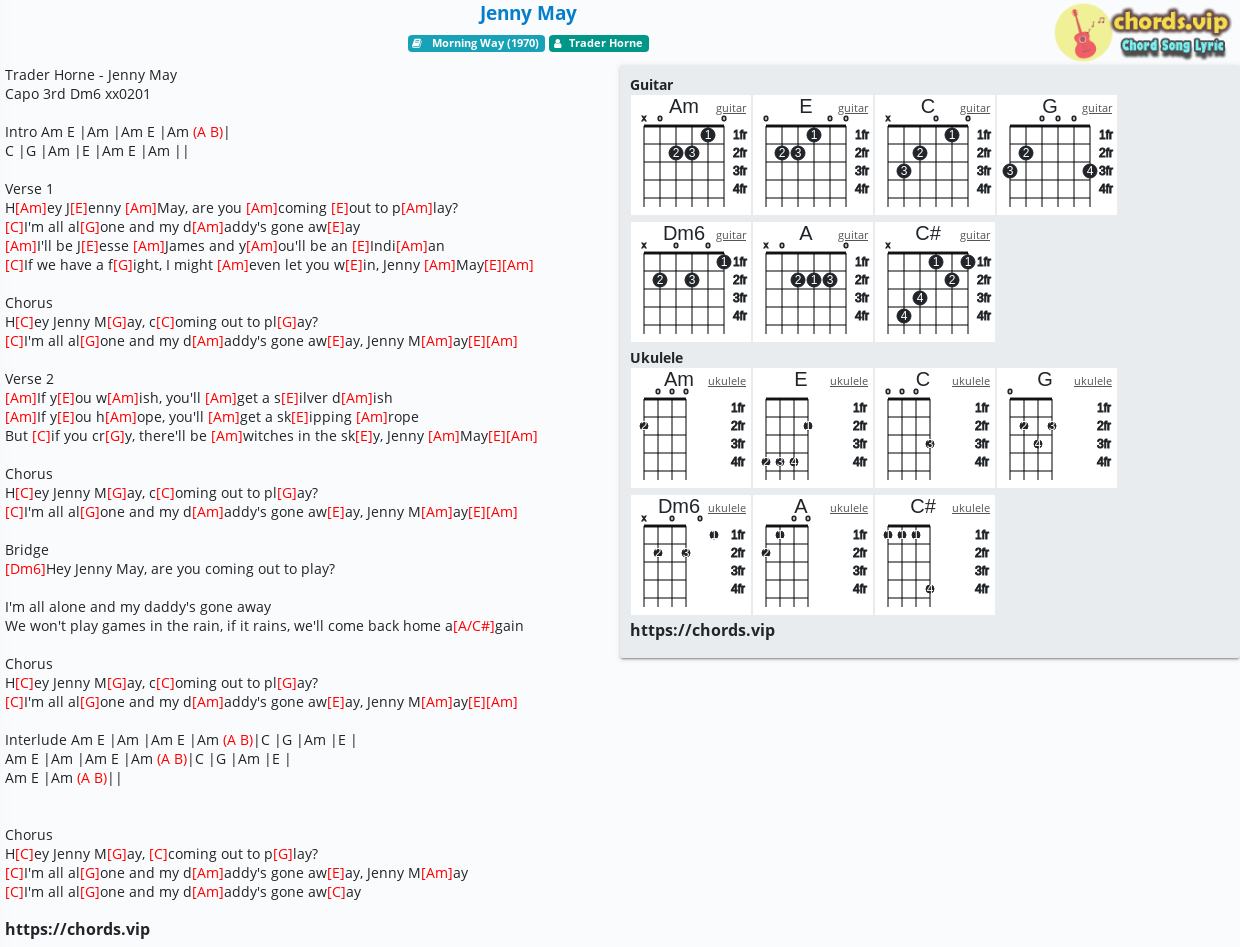Viewport: 1240px width, 947px height.
Task: Open guitar link for C# chord
Action: [x=975, y=235]
